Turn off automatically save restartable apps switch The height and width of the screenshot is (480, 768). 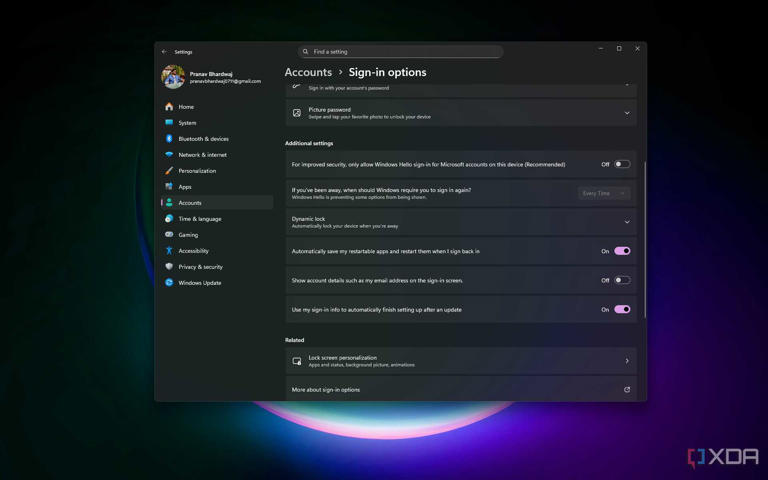coord(622,251)
